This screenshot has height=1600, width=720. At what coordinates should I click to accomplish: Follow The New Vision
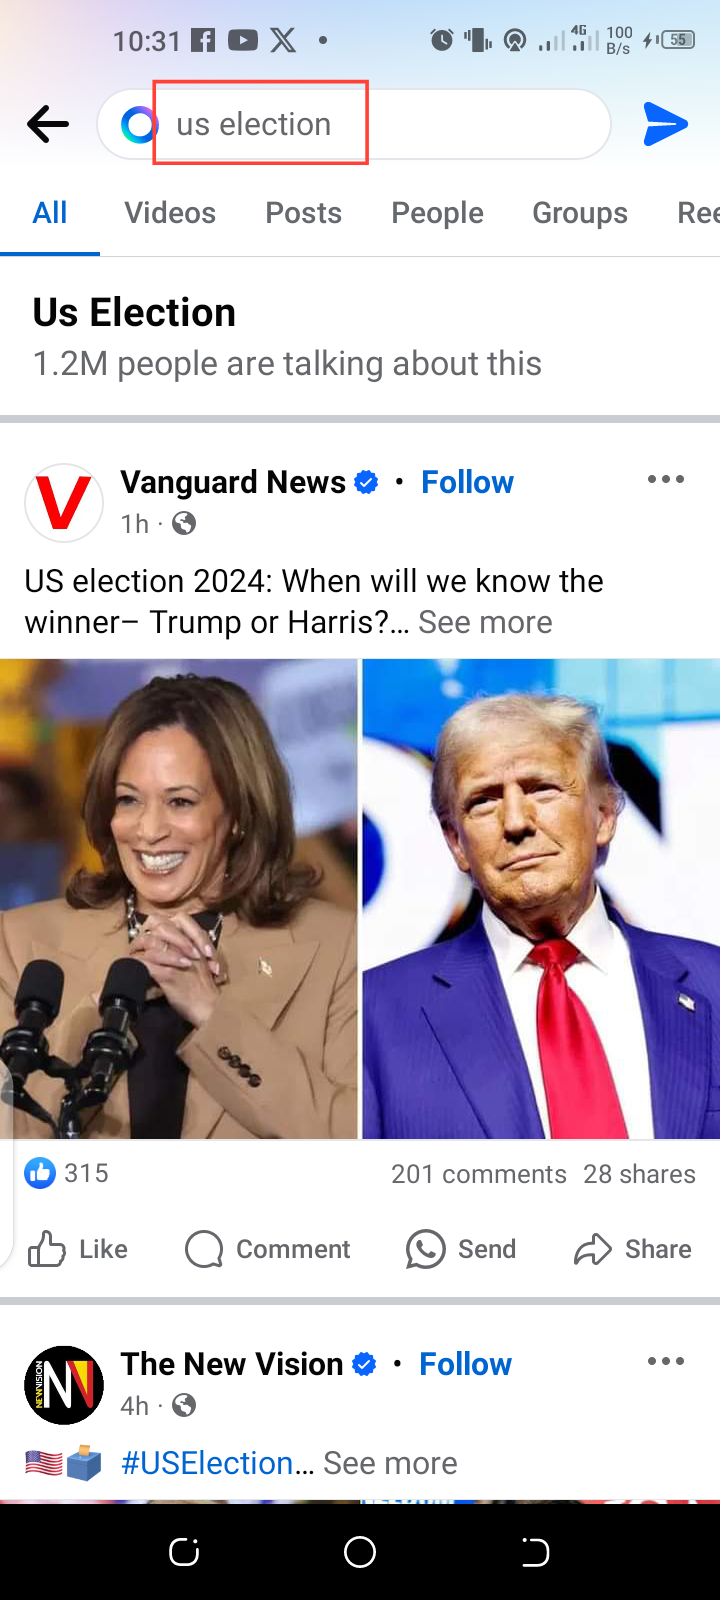click(x=465, y=1364)
